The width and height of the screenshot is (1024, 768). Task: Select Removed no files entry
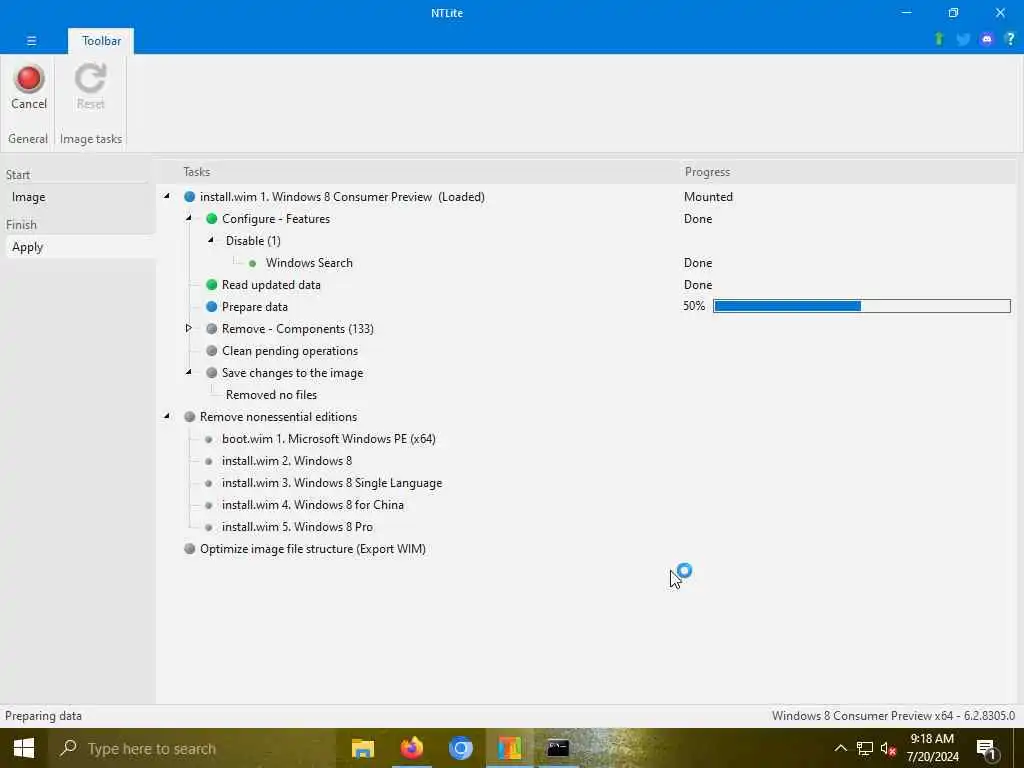coord(271,394)
